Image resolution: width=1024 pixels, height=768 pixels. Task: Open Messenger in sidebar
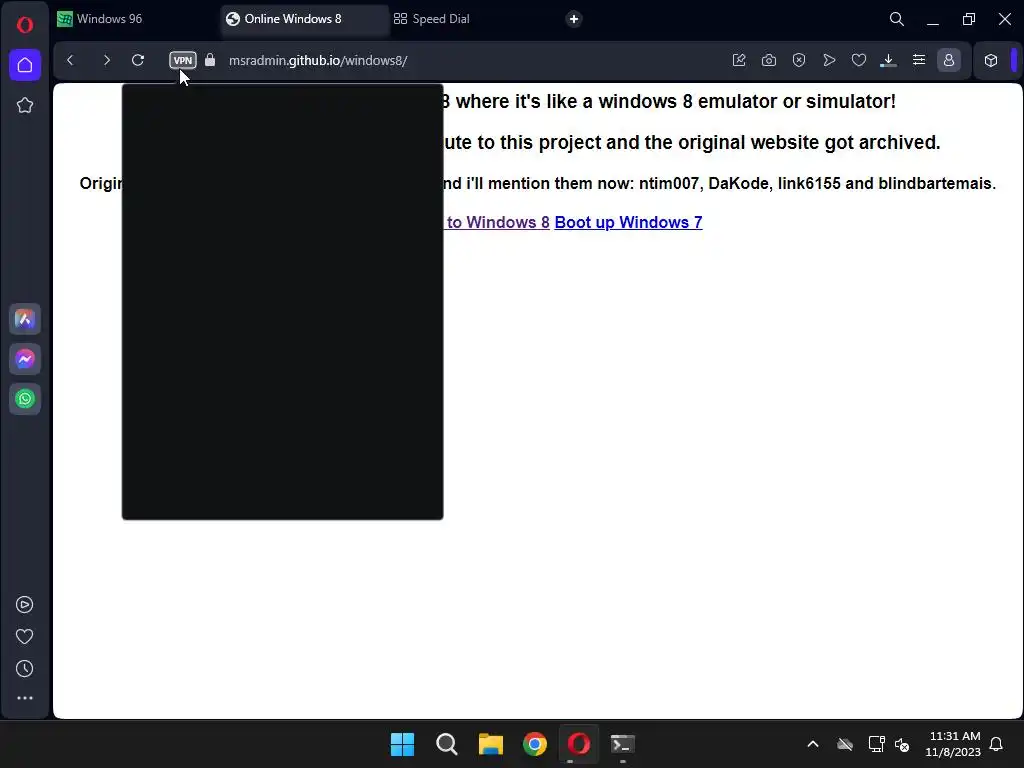pyautogui.click(x=25, y=359)
